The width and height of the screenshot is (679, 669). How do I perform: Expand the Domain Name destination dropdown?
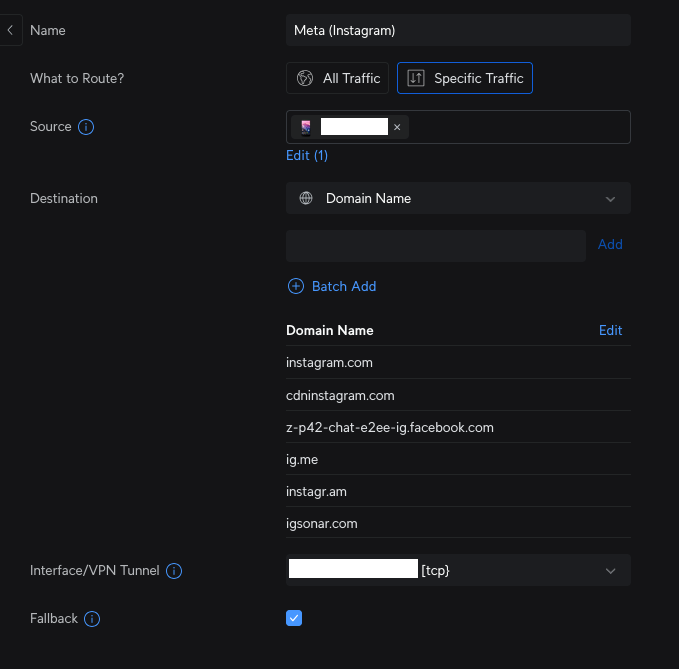coord(610,199)
